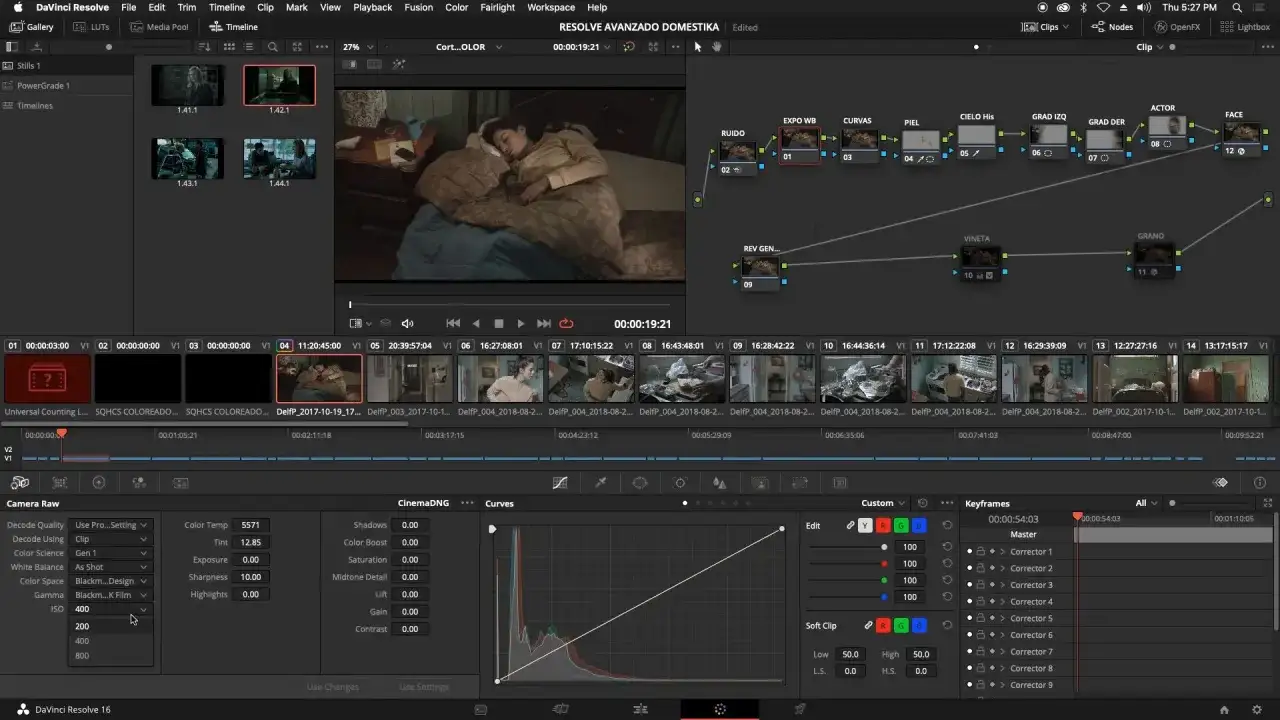Screen dimensions: 1280x720
Task: Open the Keyframes palette icon
Action: tap(1221, 482)
